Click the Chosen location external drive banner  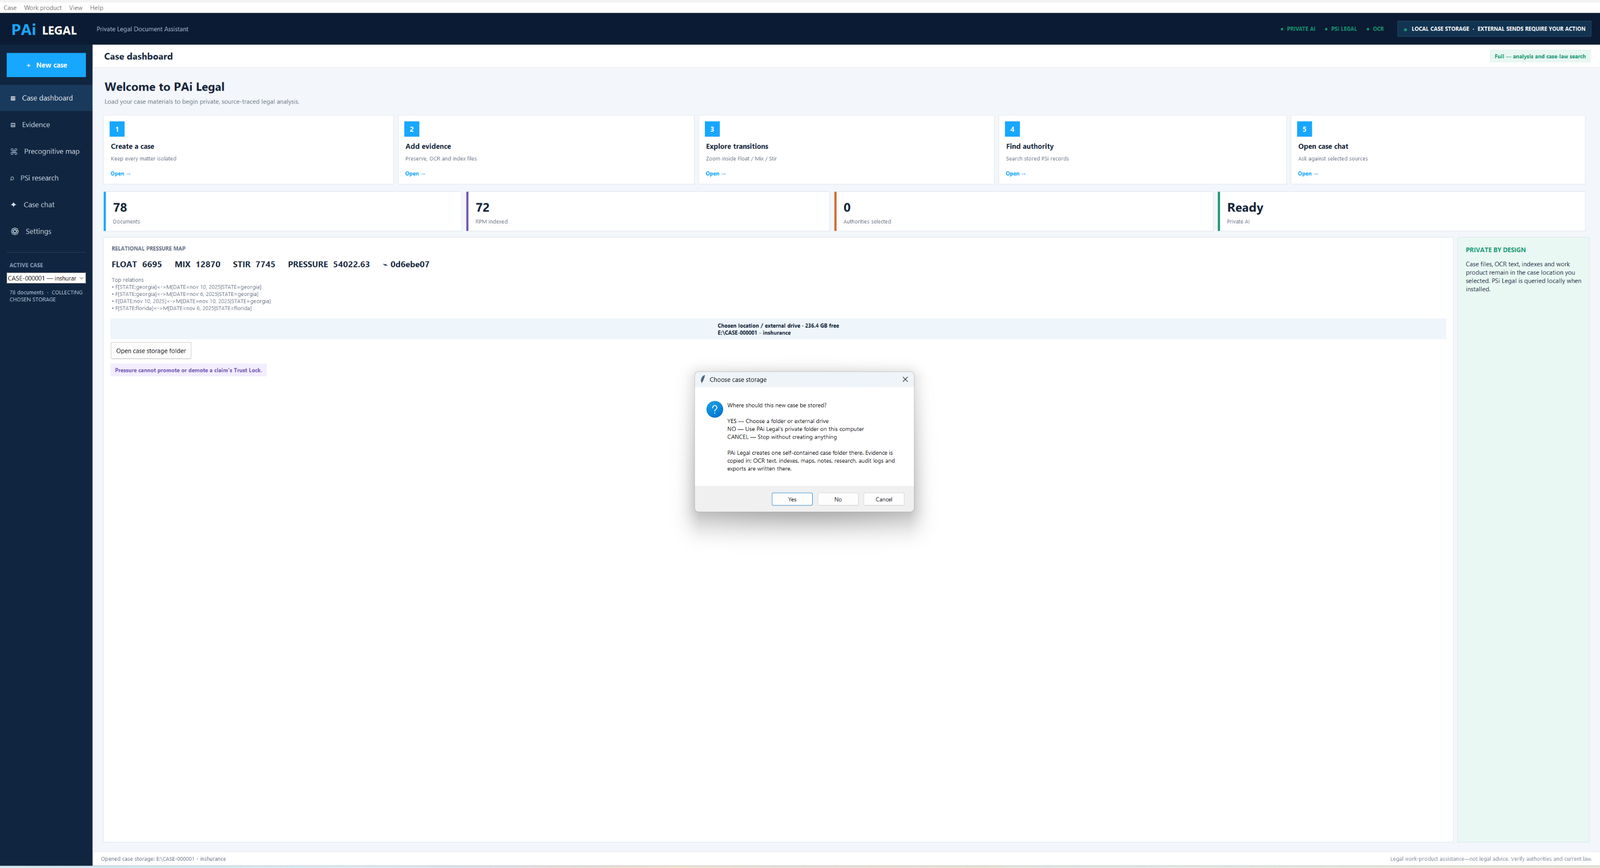click(778, 329)
